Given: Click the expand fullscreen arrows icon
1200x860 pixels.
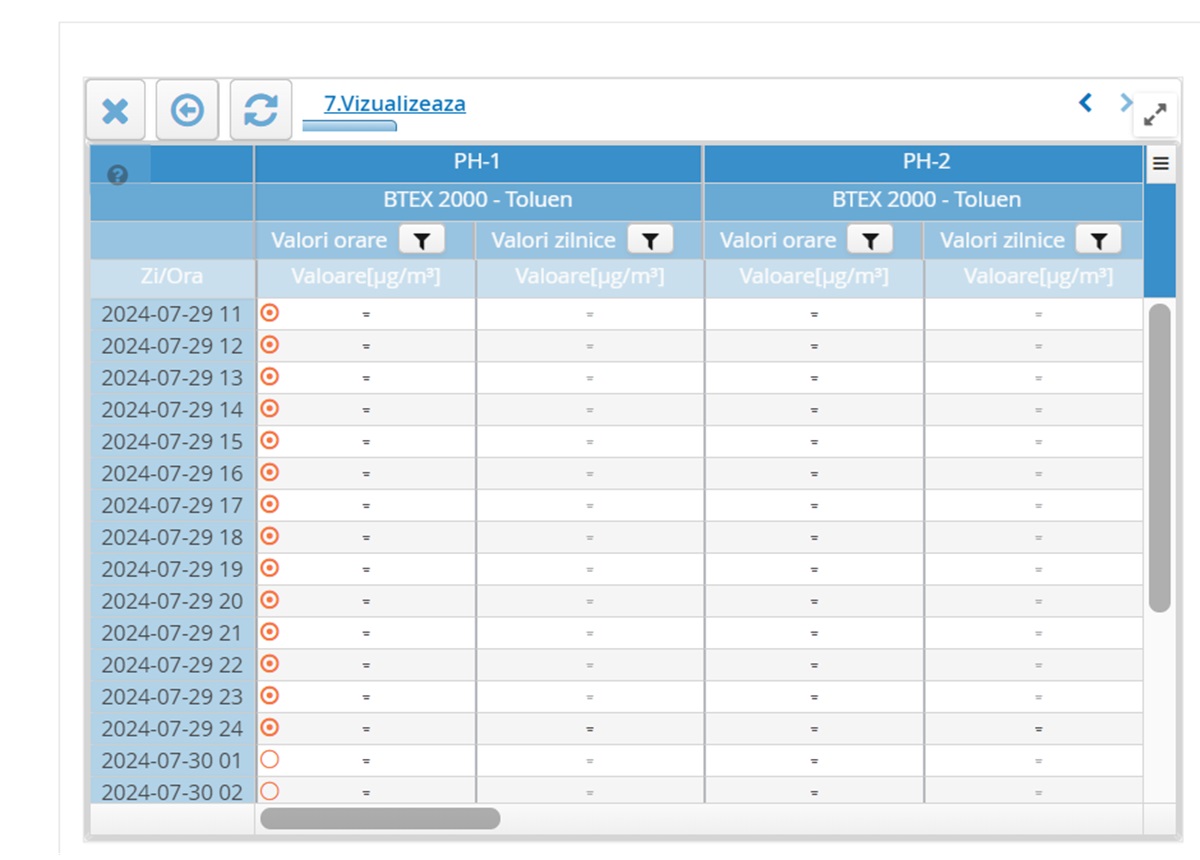Looking at the screenshot, I should click(1155, 115).
